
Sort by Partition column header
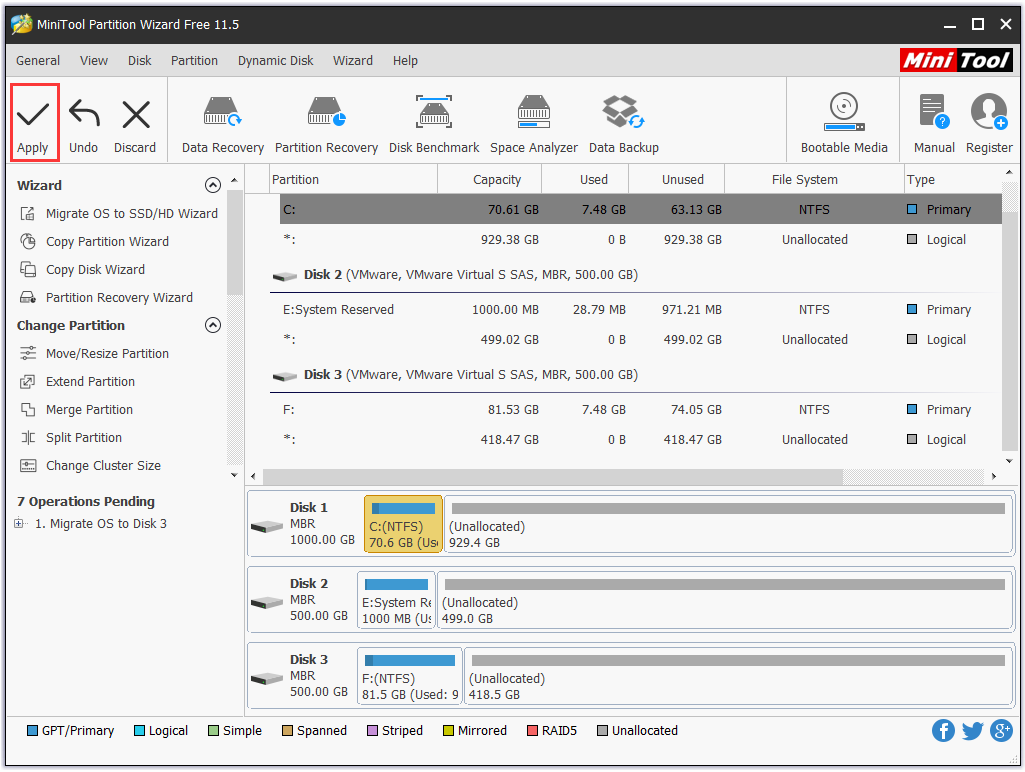(354, 180)
